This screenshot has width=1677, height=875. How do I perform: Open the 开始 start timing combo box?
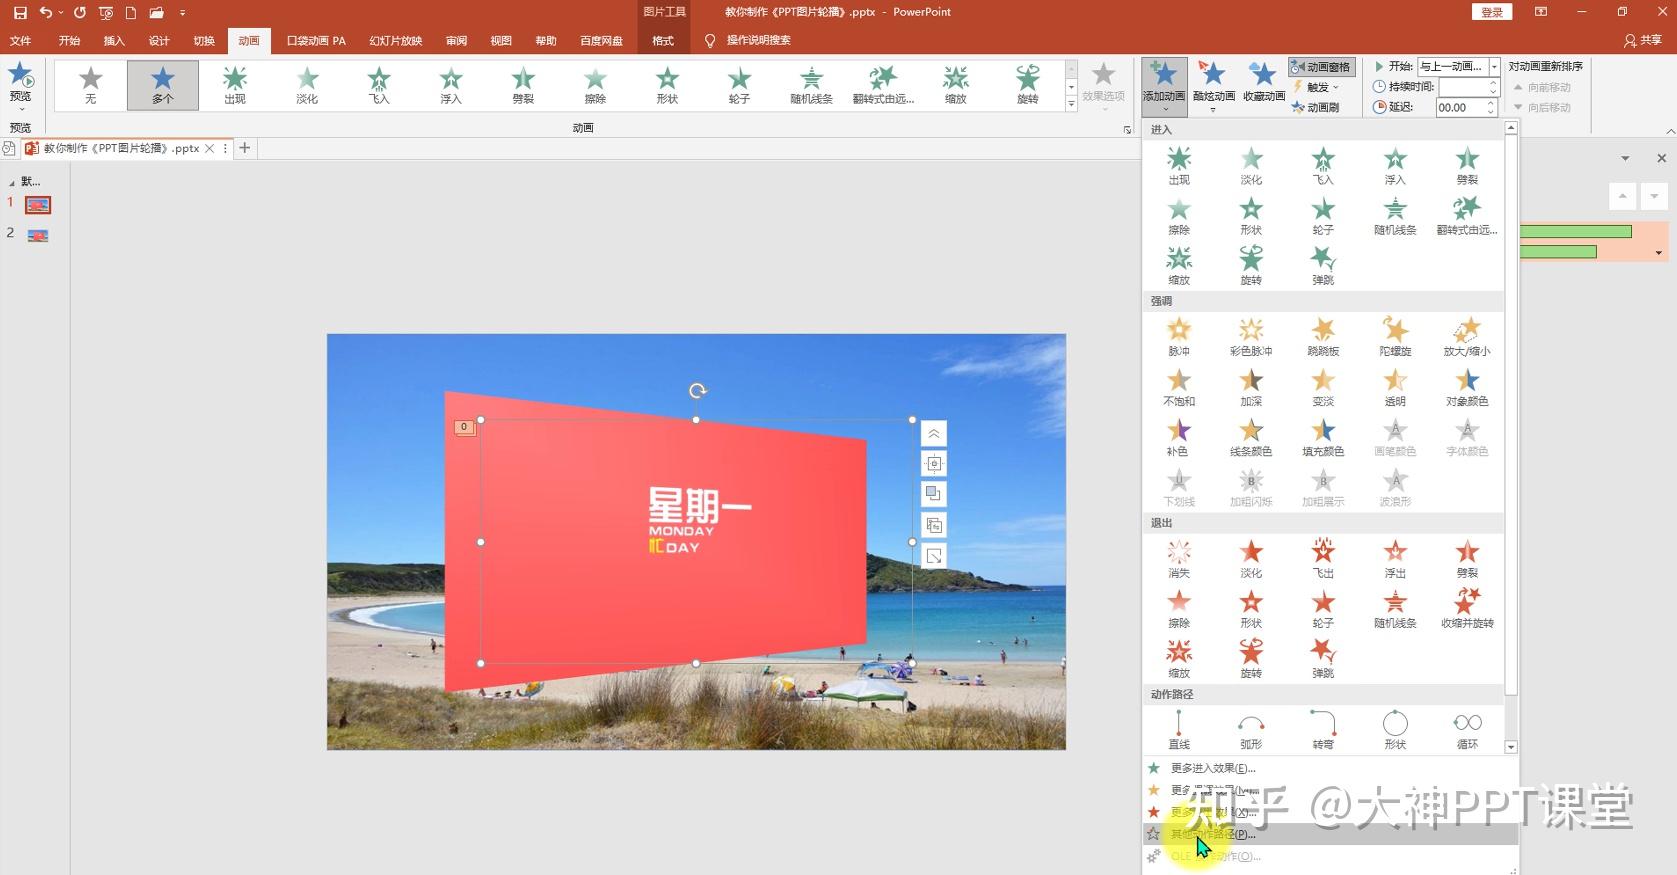pyautogui.click(x=1459, y=67)
